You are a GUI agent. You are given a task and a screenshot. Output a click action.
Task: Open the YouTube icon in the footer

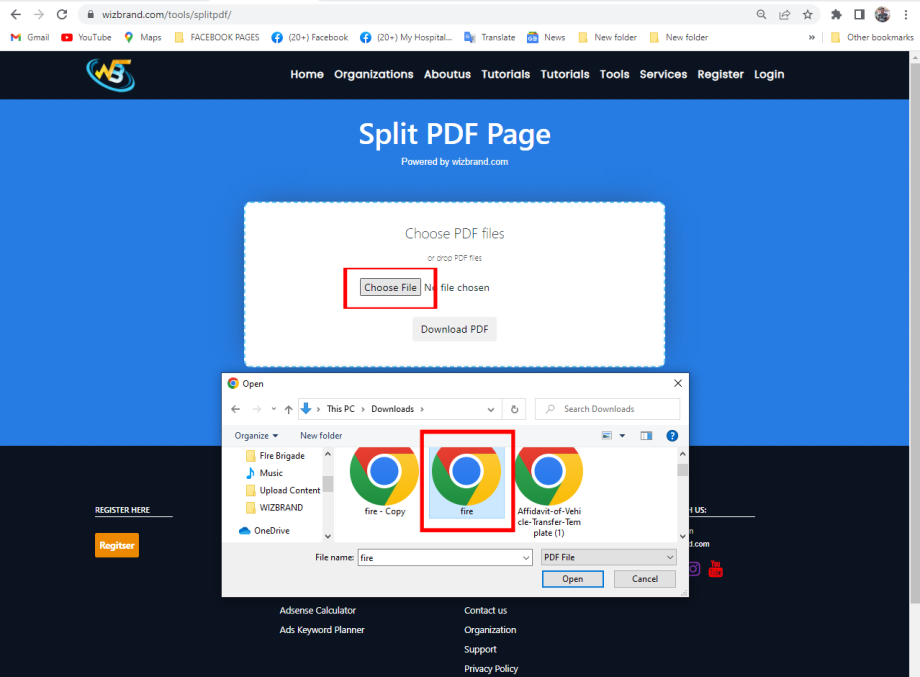[x=716, y=567]
